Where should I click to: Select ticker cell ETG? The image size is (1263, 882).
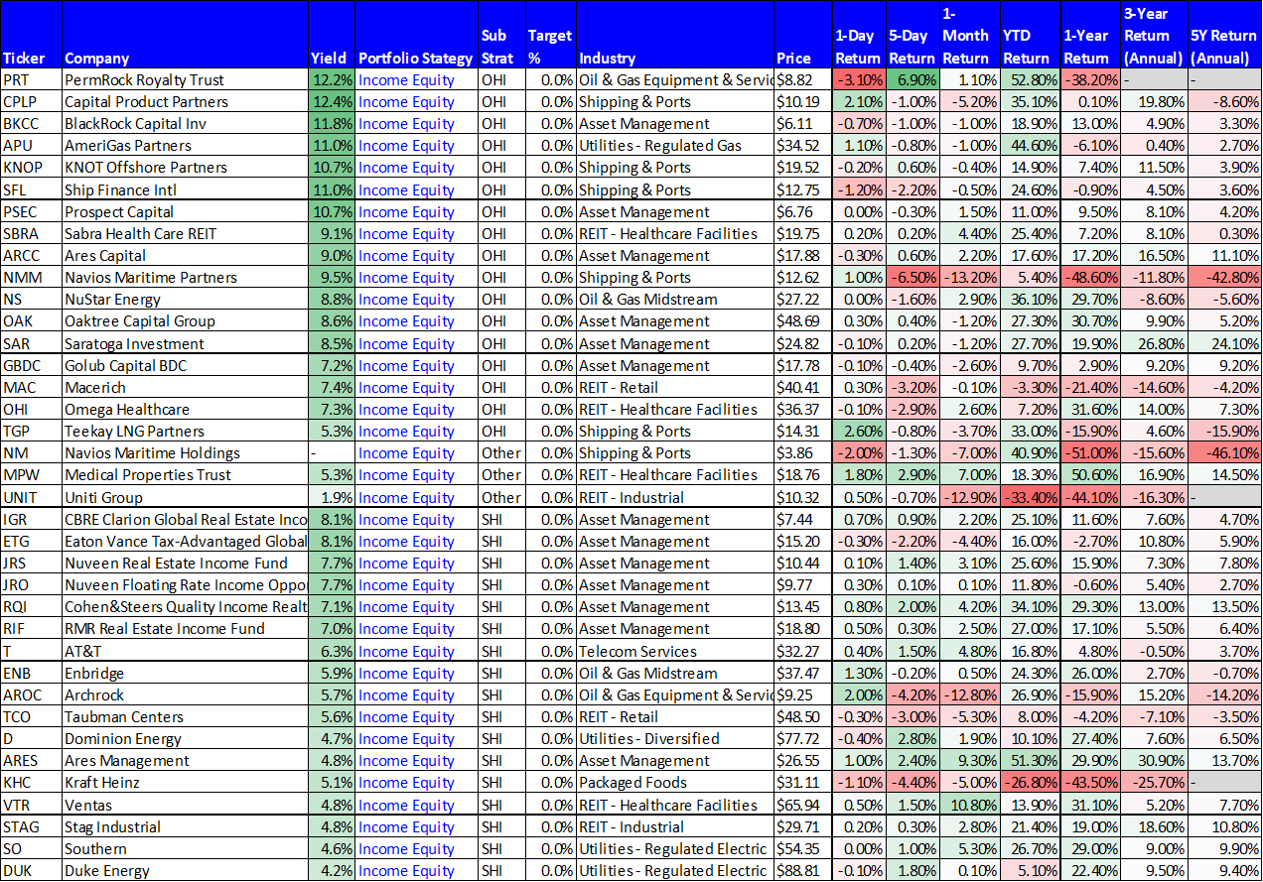click(x=31, y=541)
